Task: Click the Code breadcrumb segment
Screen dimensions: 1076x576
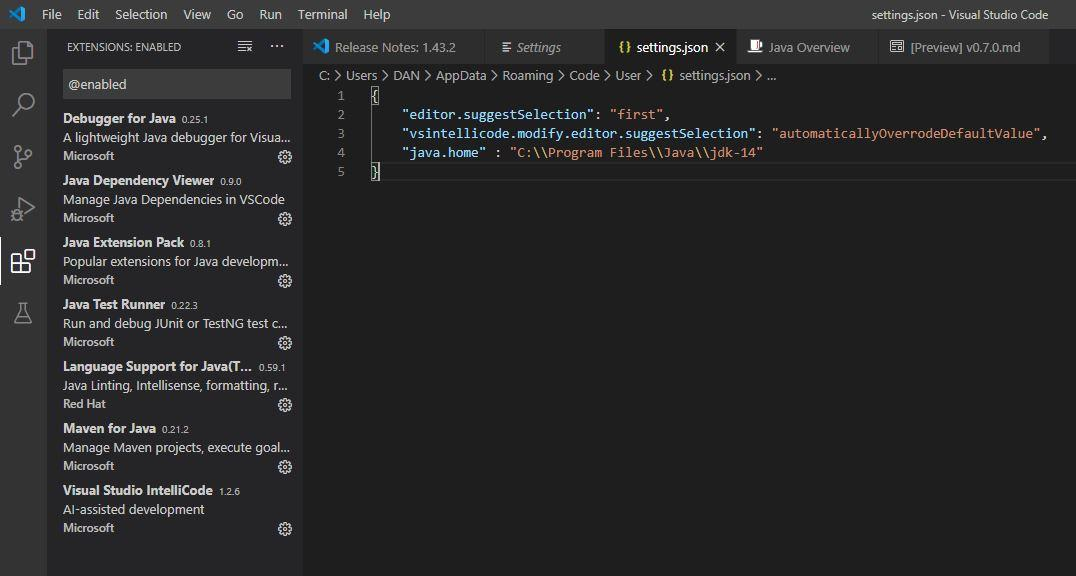Action: 584,76
